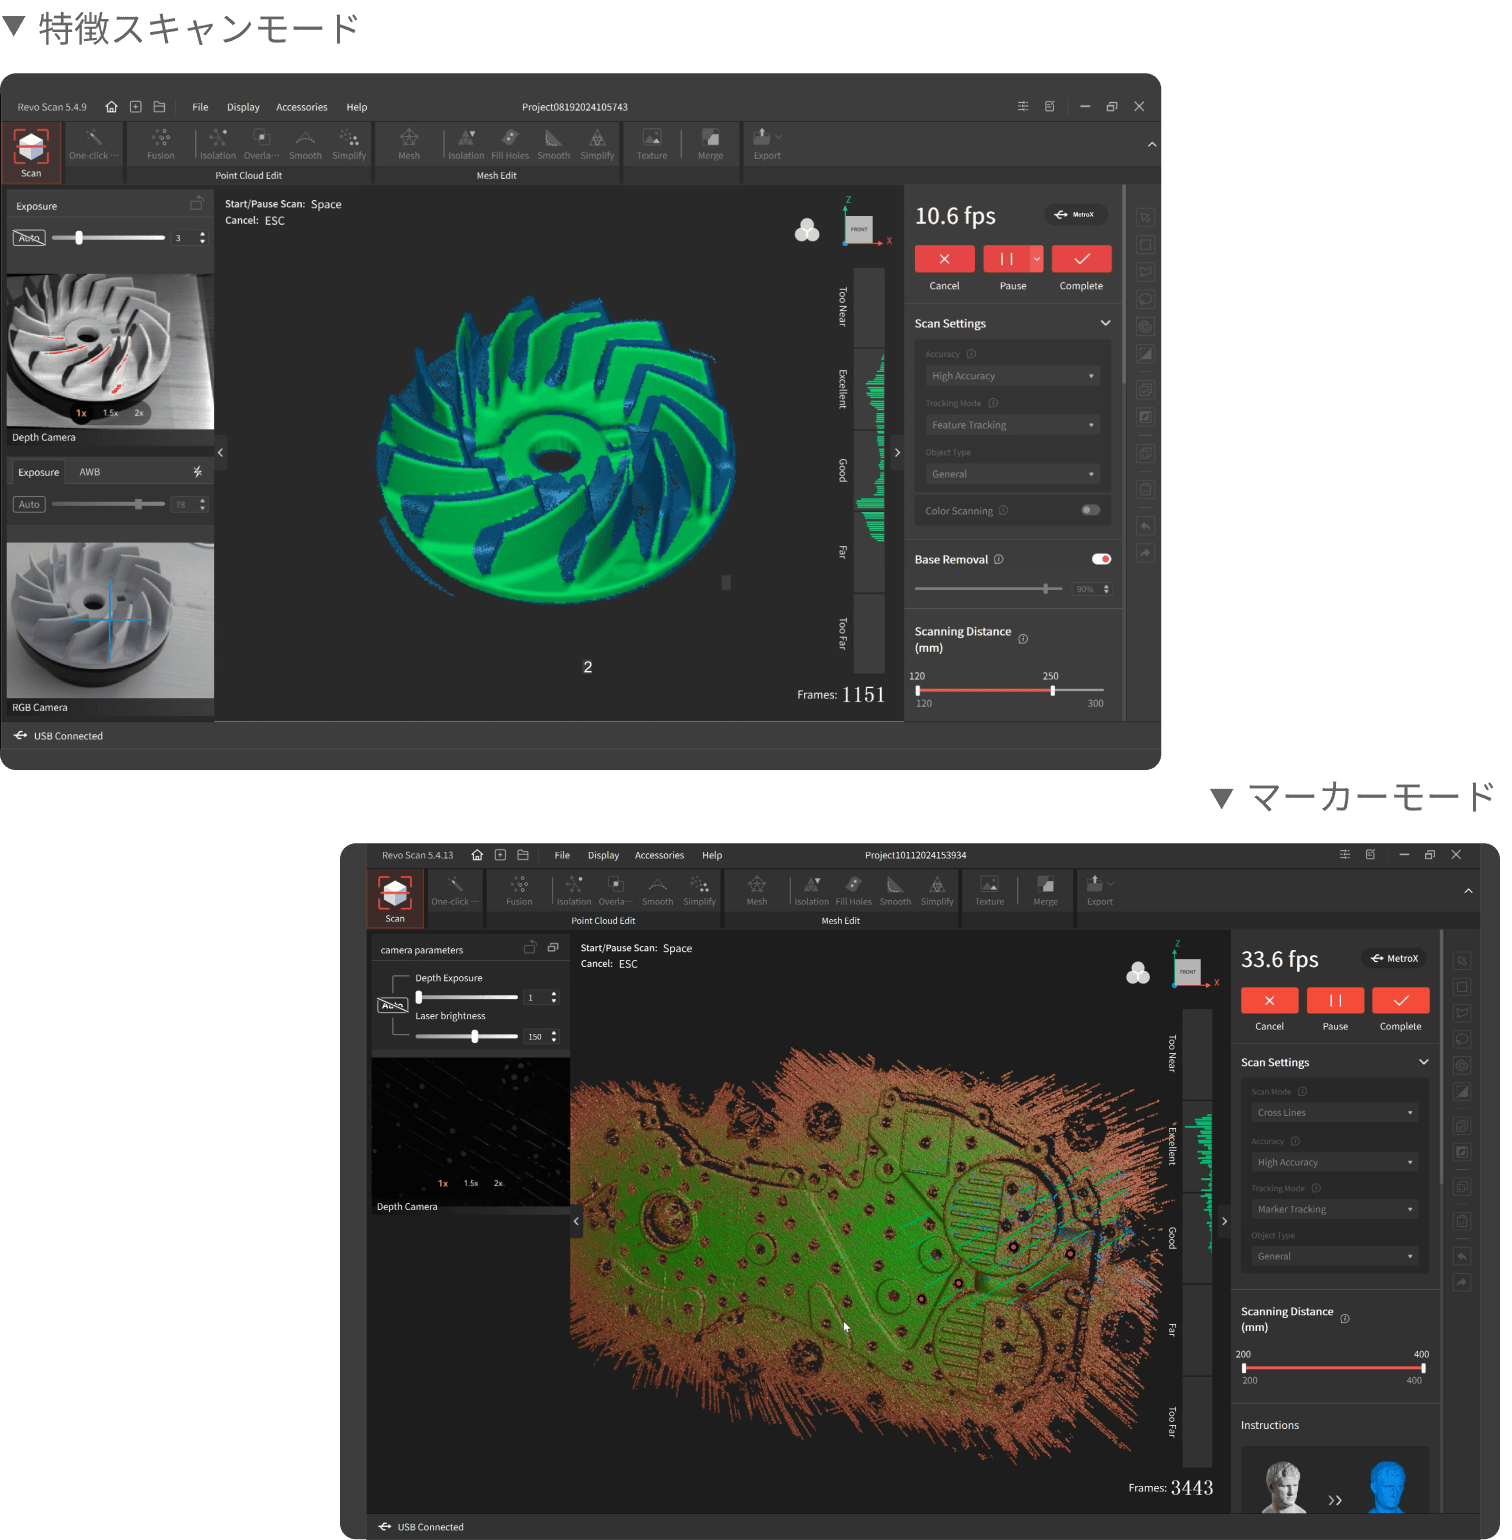Screen dimensions: 1512x1540
Task: Open the Feature Tracking mode dropdown
Action: point(1012,425)
